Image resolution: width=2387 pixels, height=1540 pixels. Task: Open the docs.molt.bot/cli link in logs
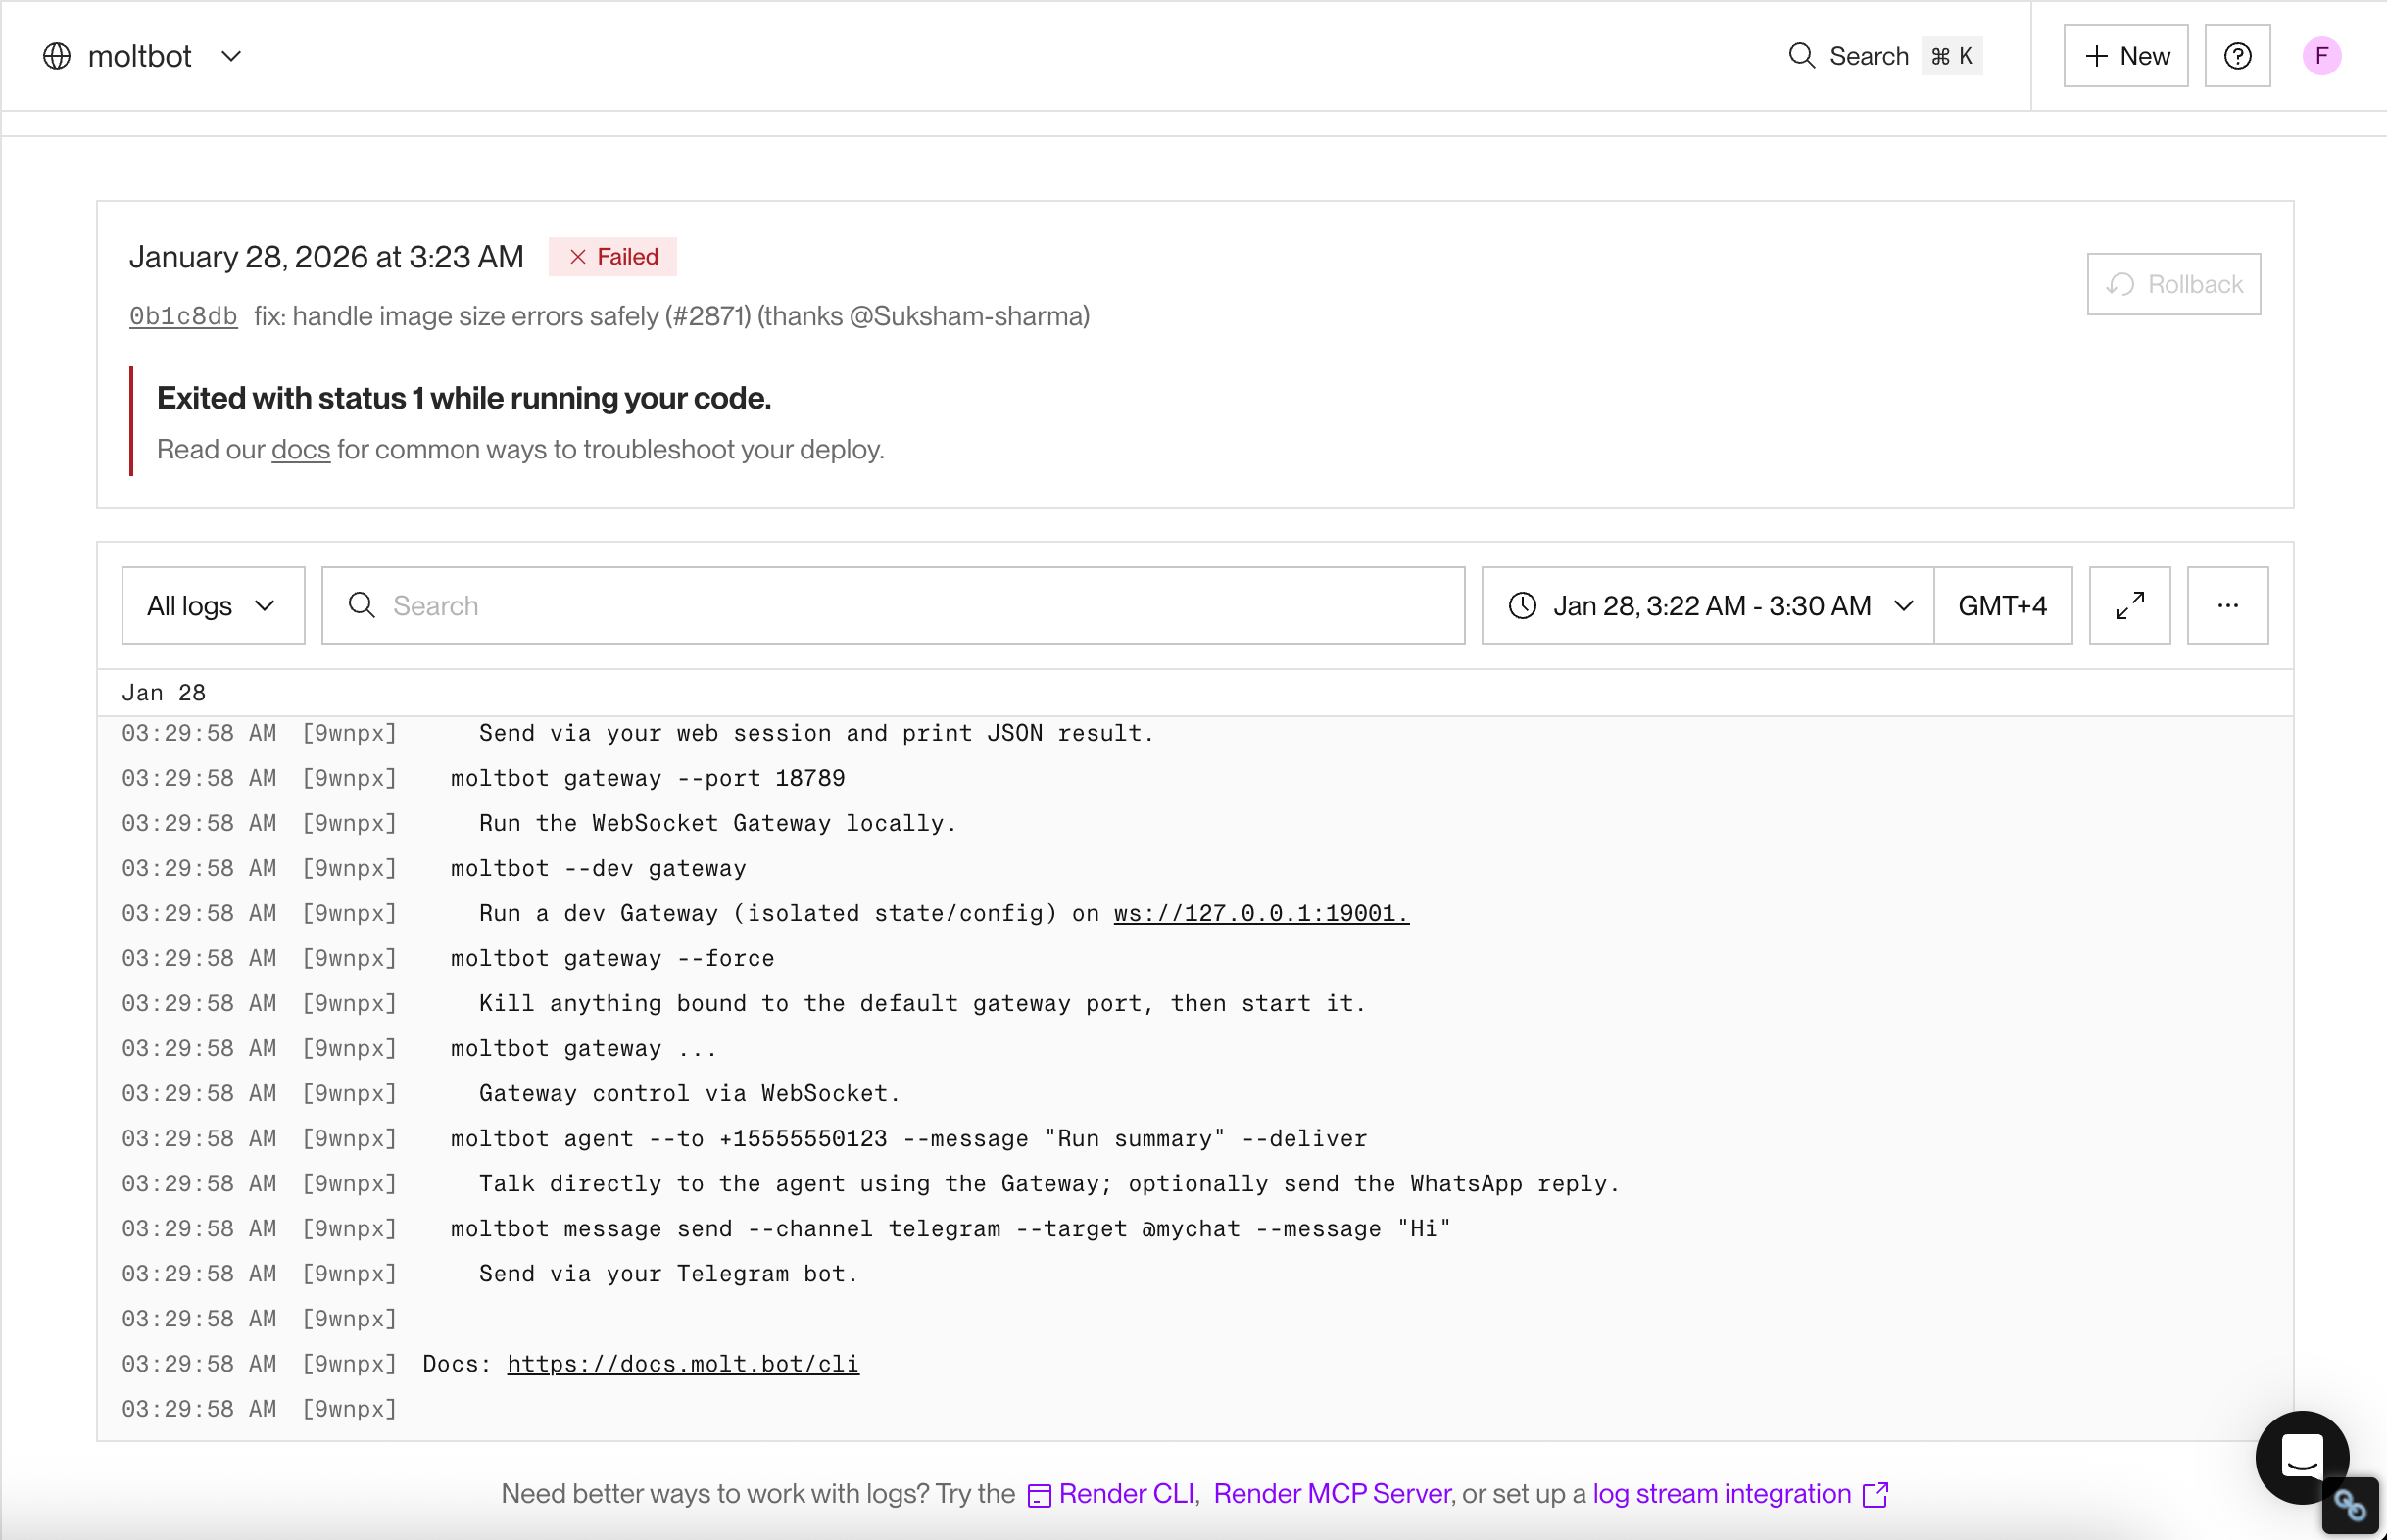(x=682, y=1364)
